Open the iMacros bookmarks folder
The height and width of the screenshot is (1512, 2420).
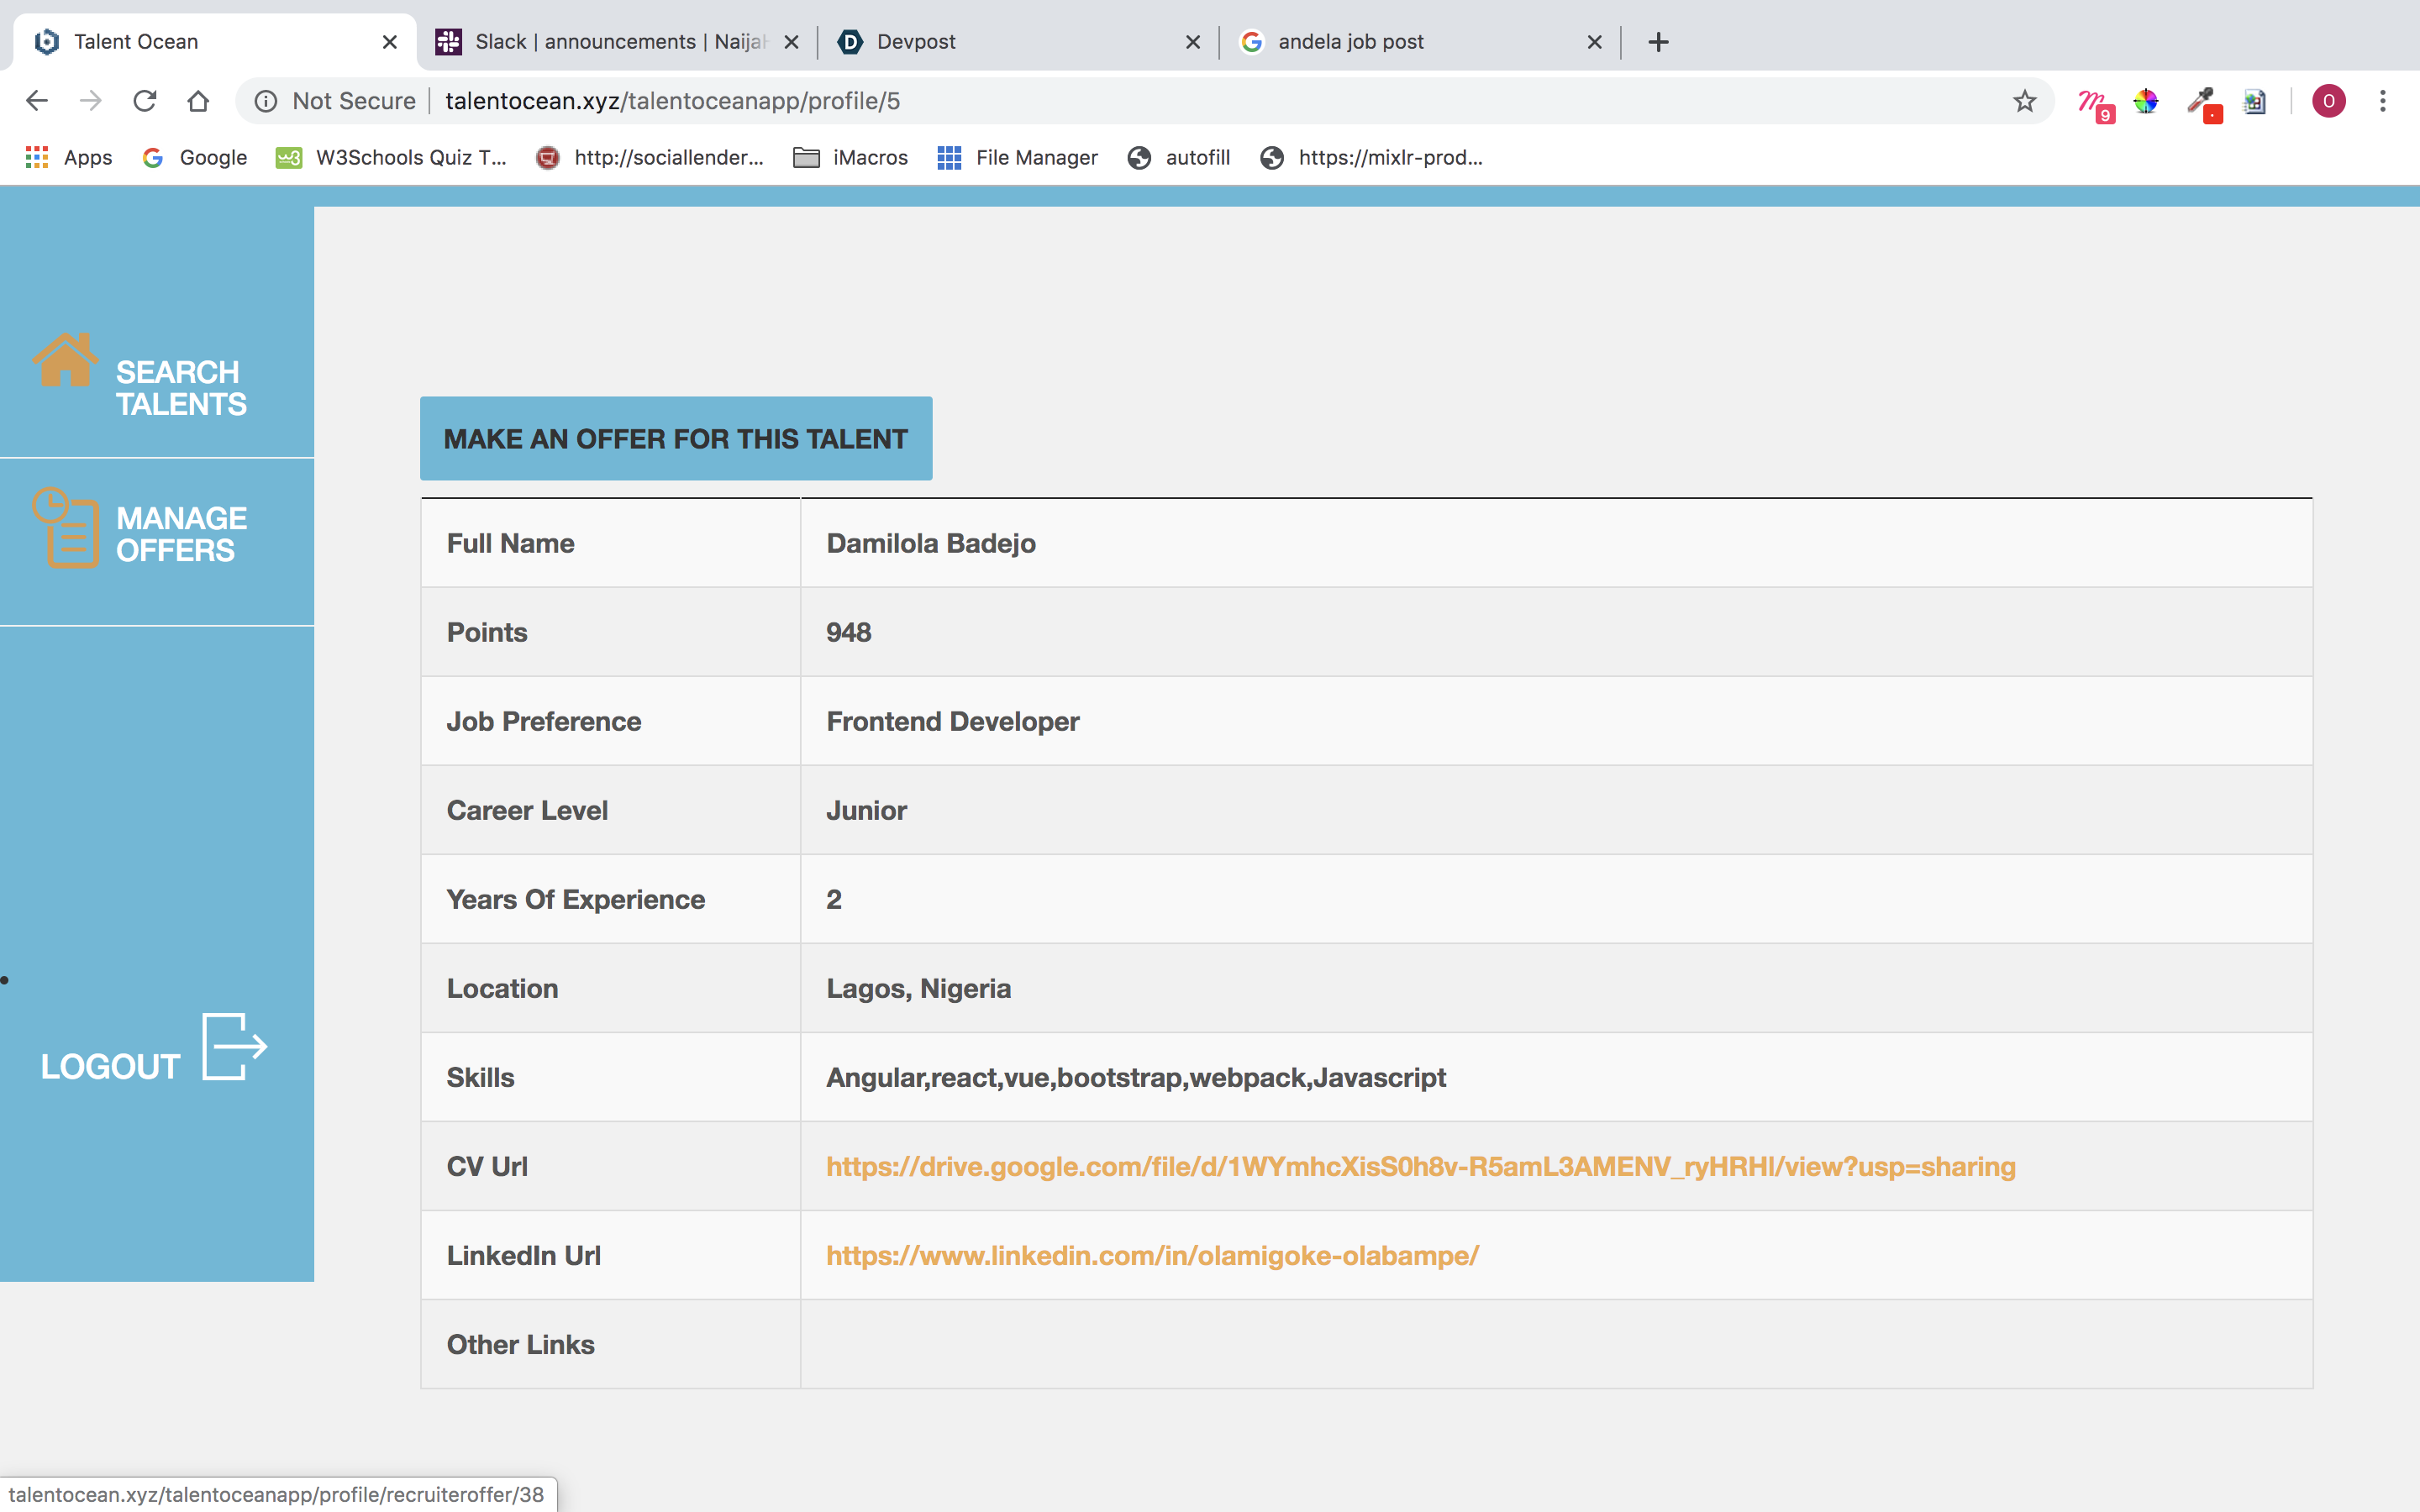coord(850,157)
